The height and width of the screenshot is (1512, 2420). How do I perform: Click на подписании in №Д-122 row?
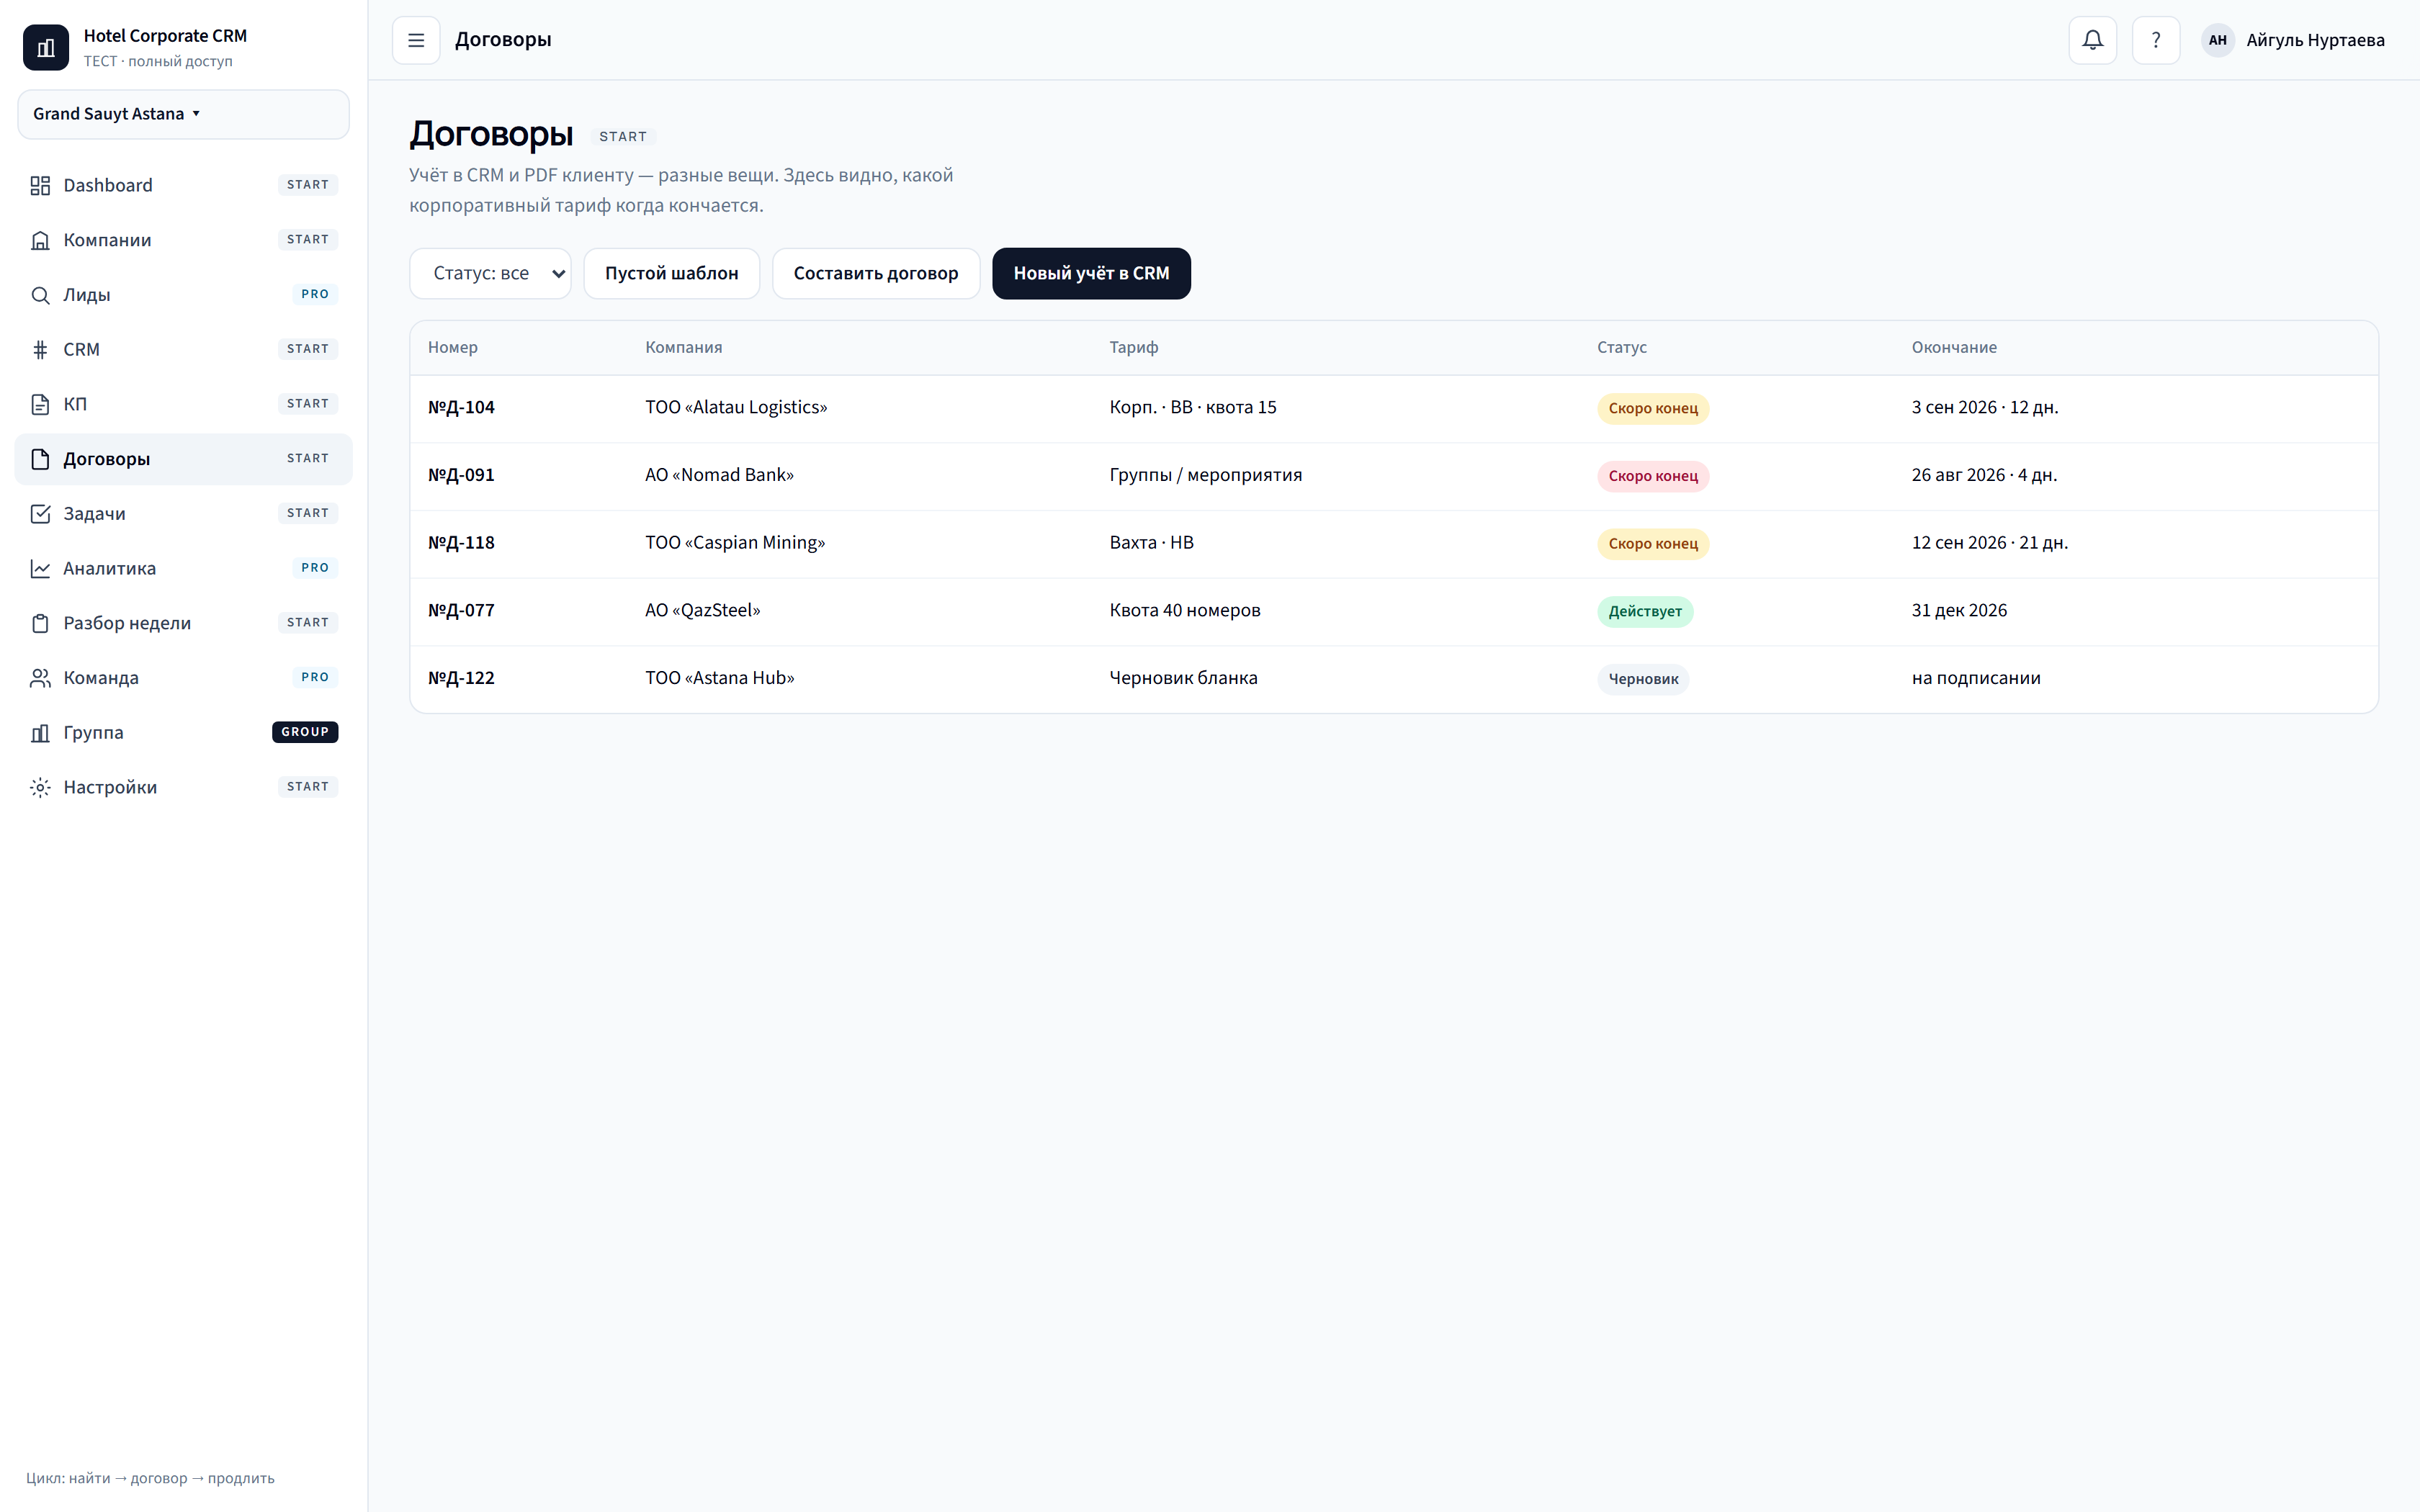click(1976, 678)
